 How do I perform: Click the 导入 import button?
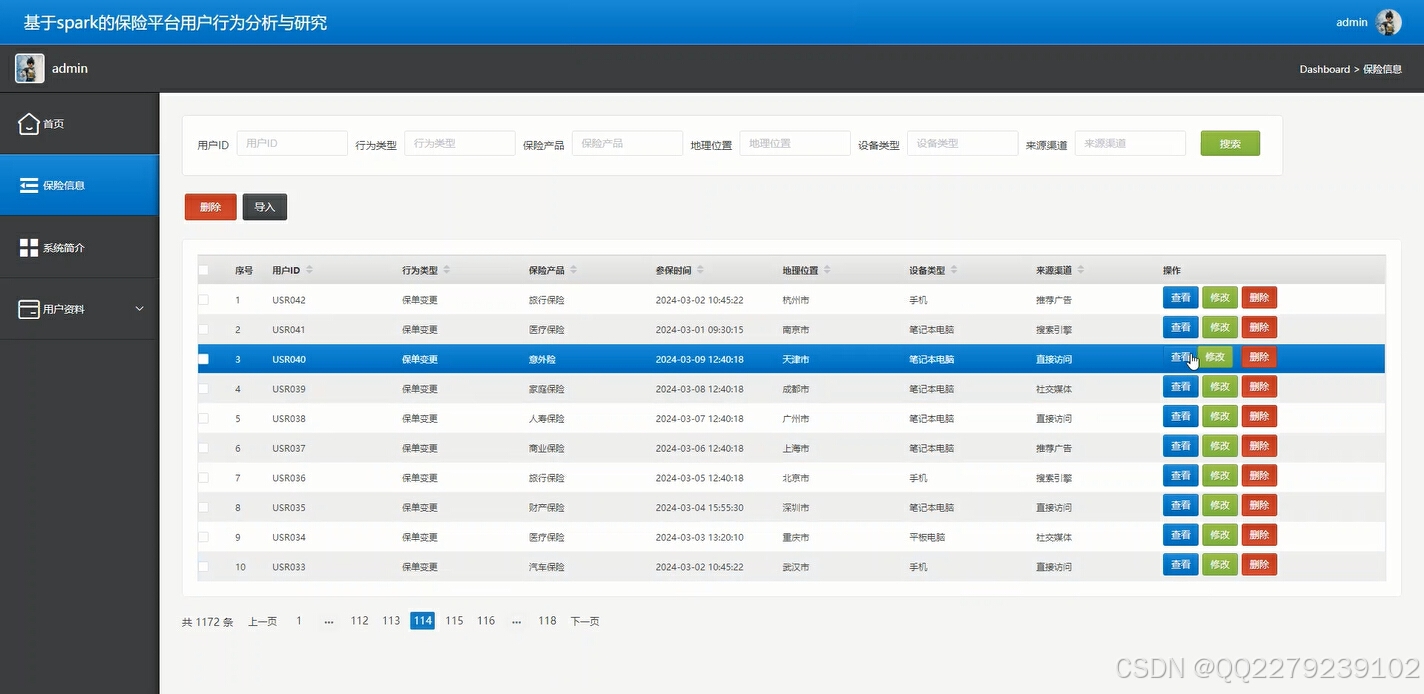(264, 207)
